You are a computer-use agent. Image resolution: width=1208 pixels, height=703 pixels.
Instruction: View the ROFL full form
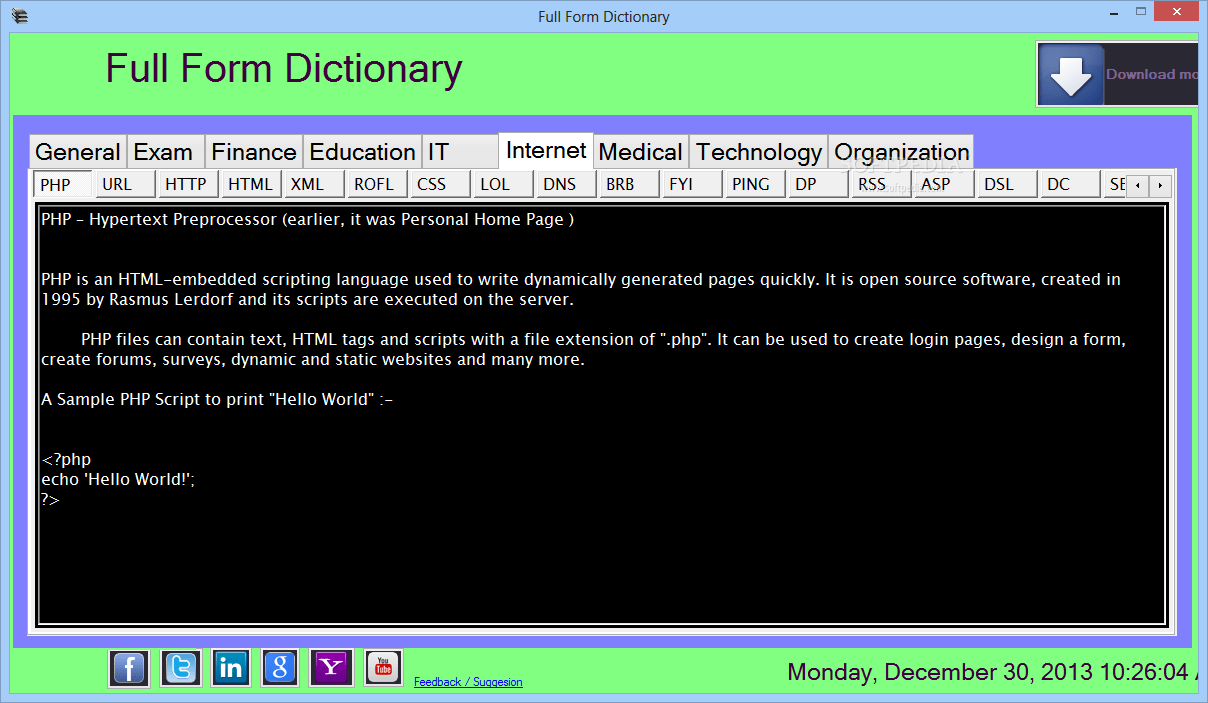pos(373,184)
